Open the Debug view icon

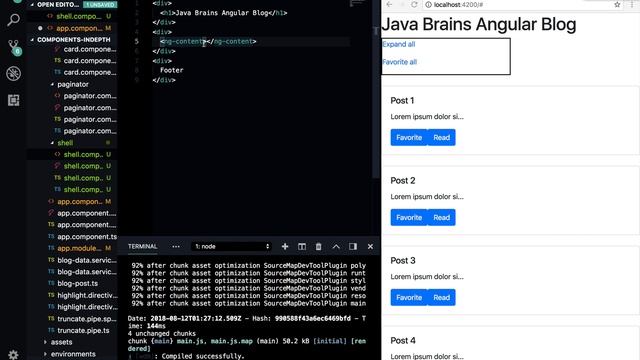(x=13, y=73)
